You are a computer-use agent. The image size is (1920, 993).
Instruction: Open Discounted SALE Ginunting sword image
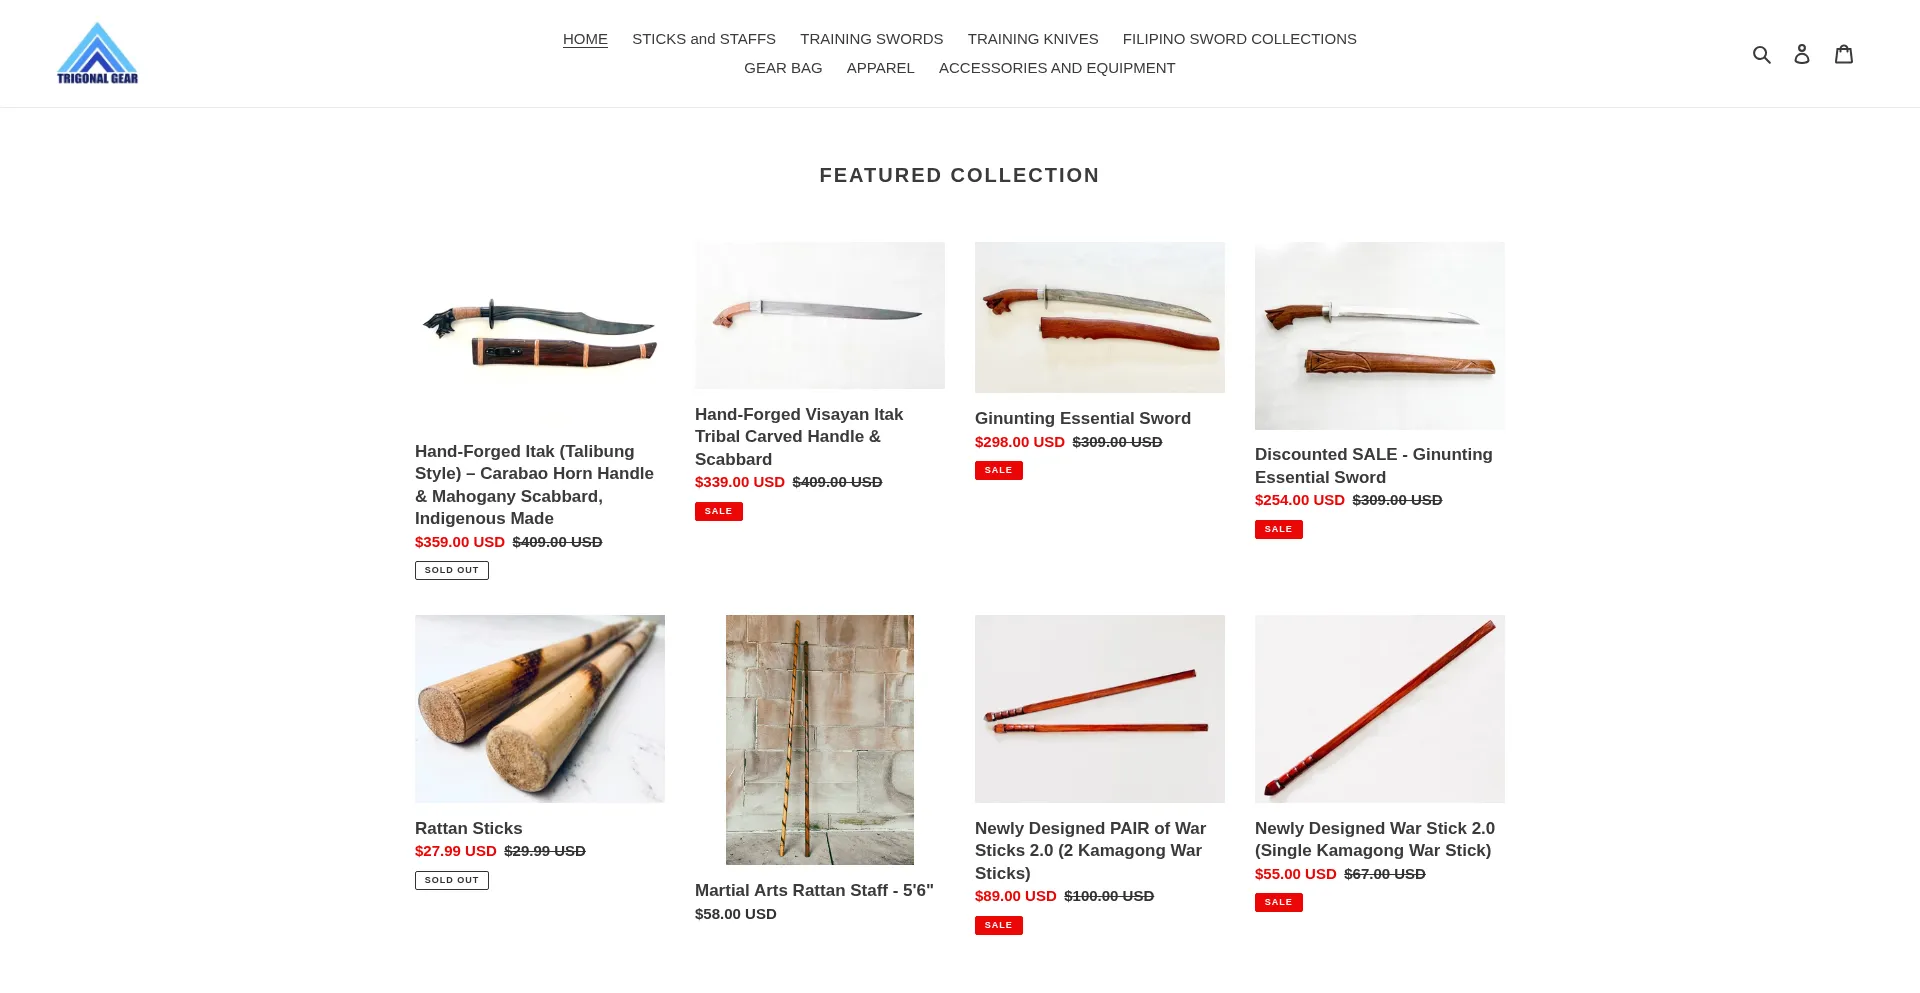pyautogui.click(x=1380, y=336)
